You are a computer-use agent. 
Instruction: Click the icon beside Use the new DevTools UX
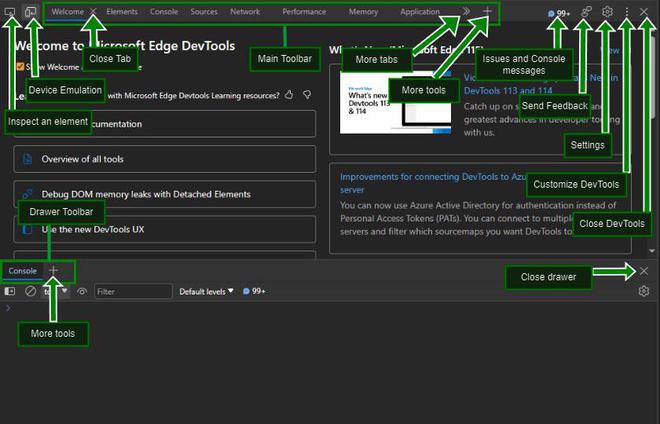coord(27,229)
